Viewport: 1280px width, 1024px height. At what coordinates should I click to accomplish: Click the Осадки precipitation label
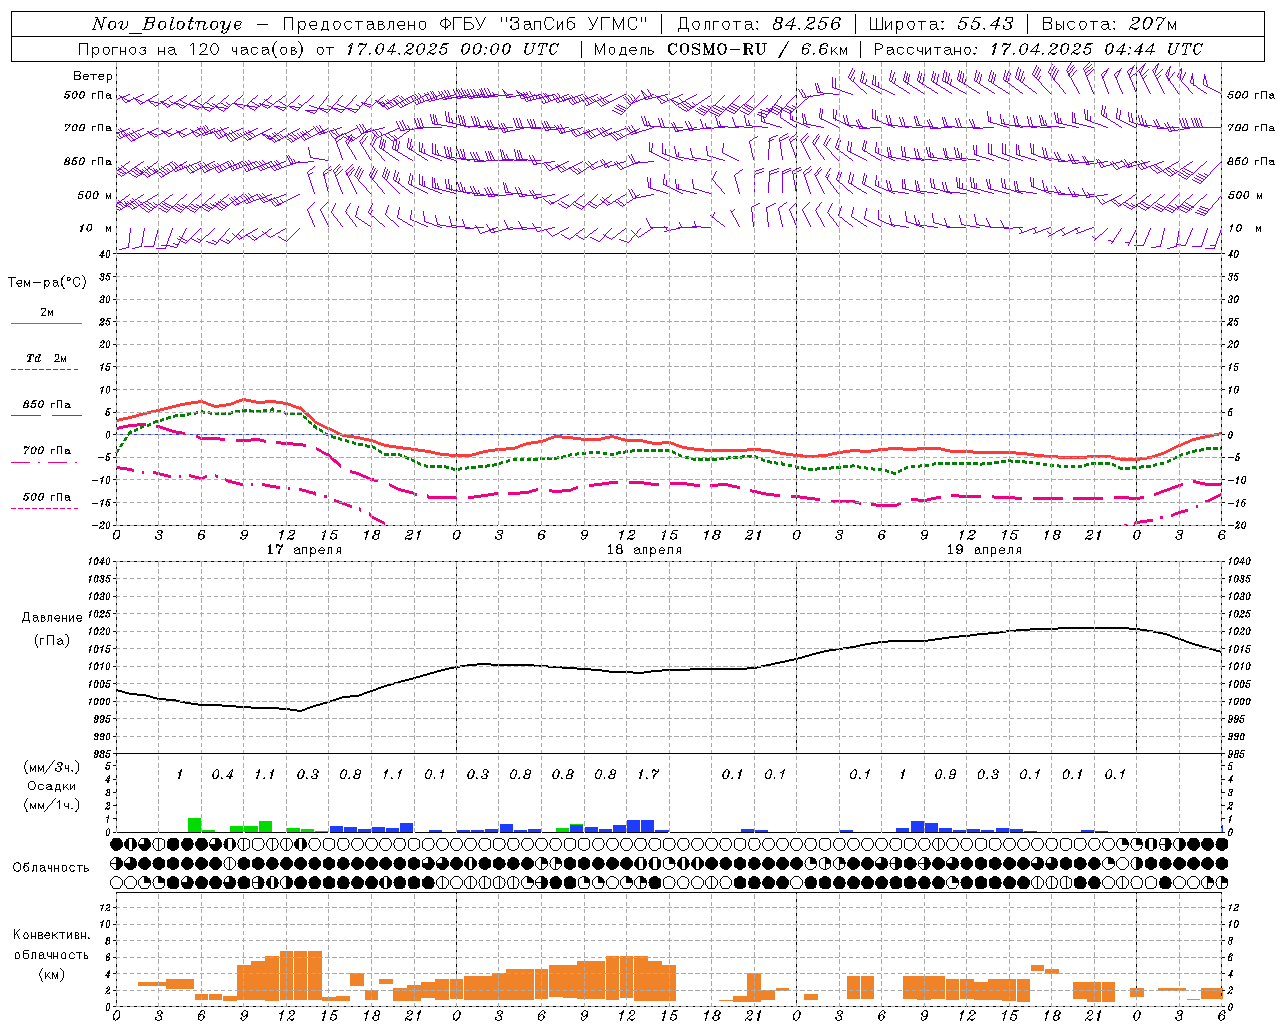click(51, 786)
